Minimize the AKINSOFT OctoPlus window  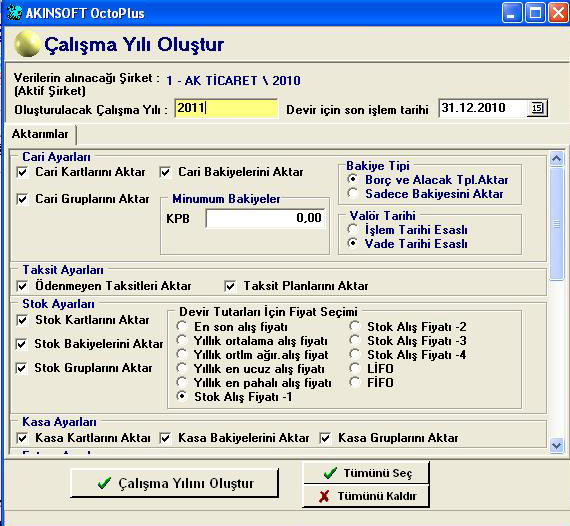pyautogui.click(x=512, y=13)
